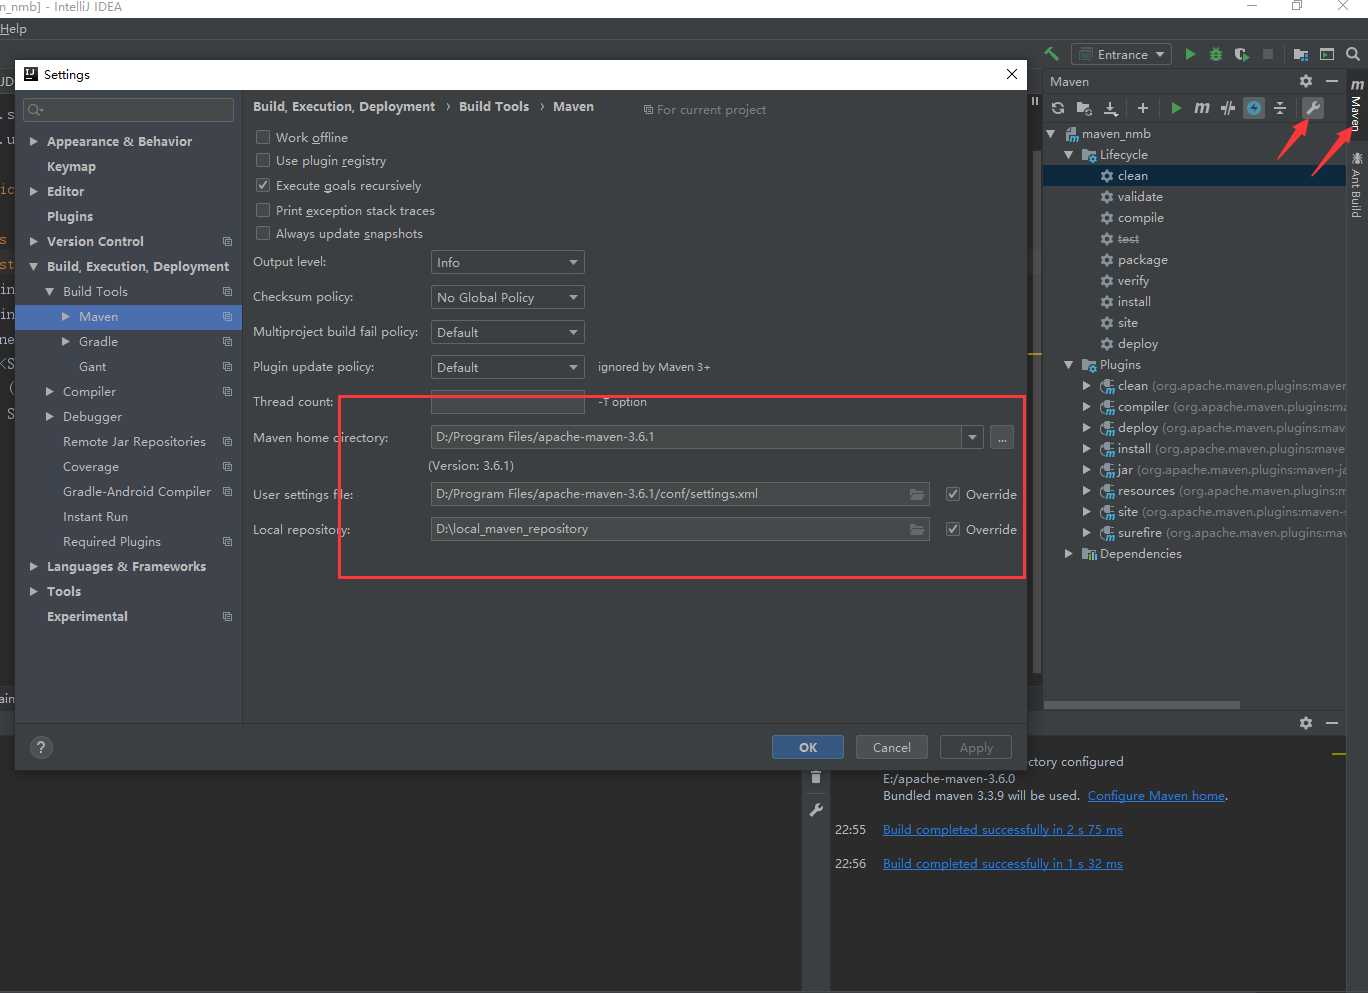Enable the Always update snapshots checkbox
Screen dimensions: 1368x993
pos(263,233)
